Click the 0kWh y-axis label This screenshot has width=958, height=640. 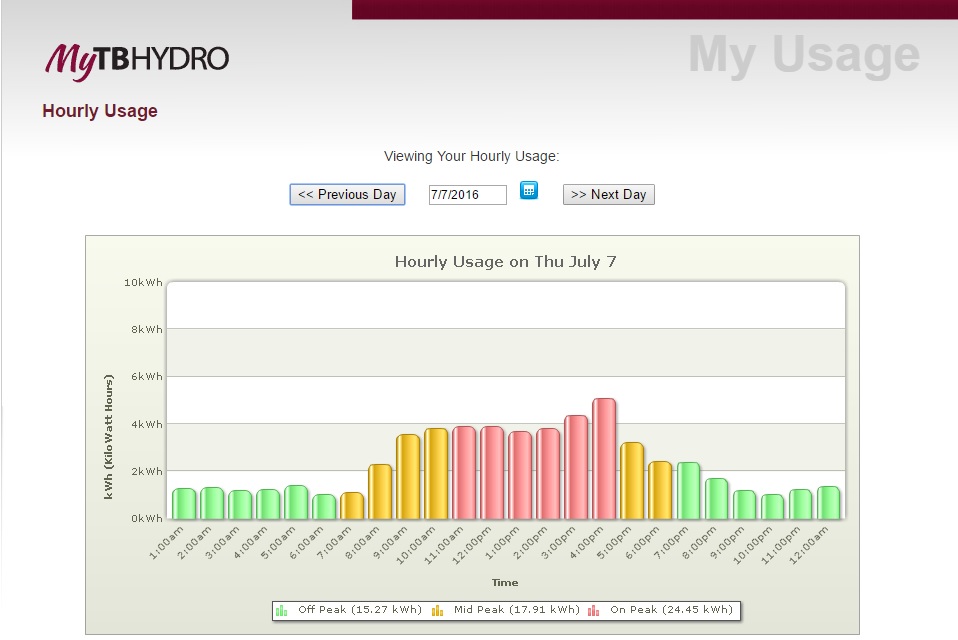[147, 518]
